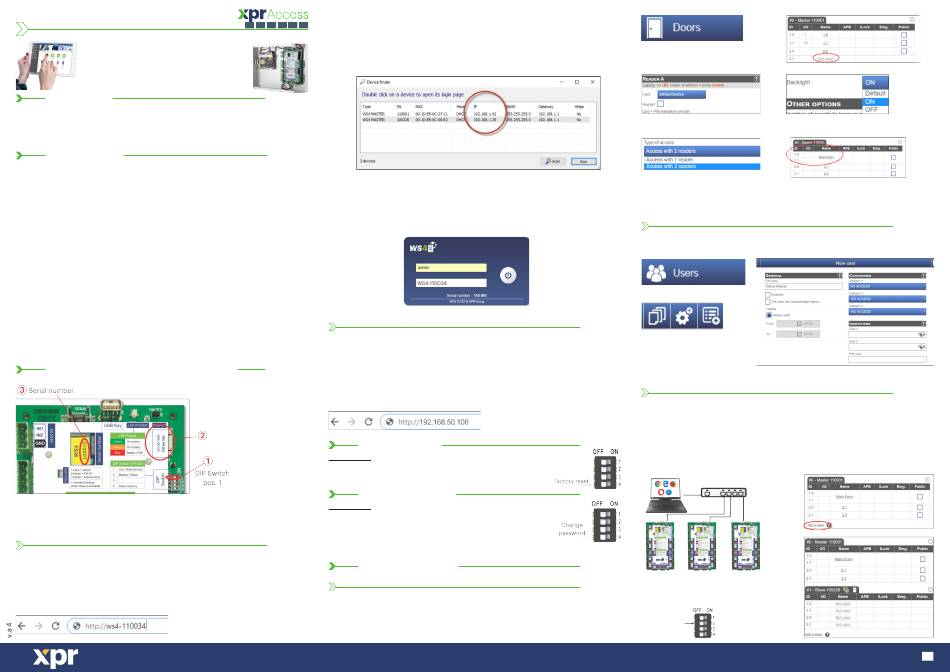The width and height of the screenshot is (950, 672).
Task: Click the IP column header in Device finder
Action: point(476,107)
